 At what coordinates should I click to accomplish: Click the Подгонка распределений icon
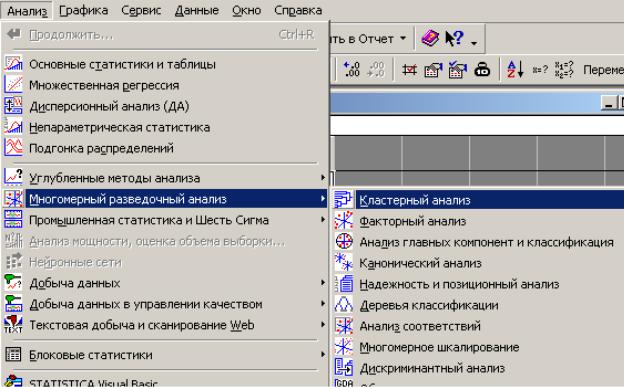coord(13,148)
